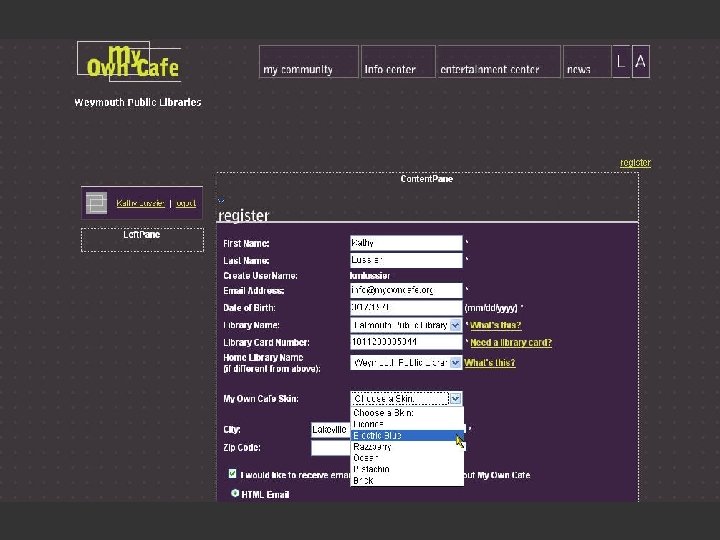Select the HTML Email radio button
The width and height of the screenshot is (720, 540).
click(235, 493)
